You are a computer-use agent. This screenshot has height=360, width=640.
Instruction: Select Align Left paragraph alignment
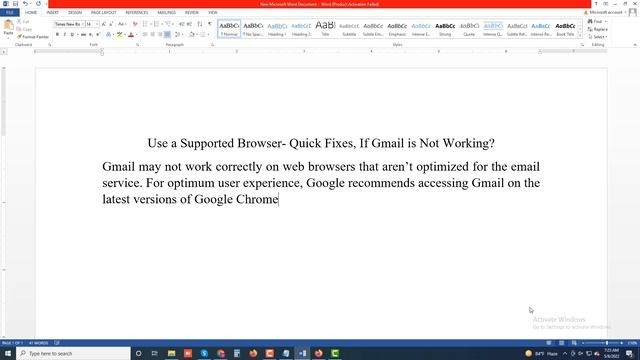145,35
